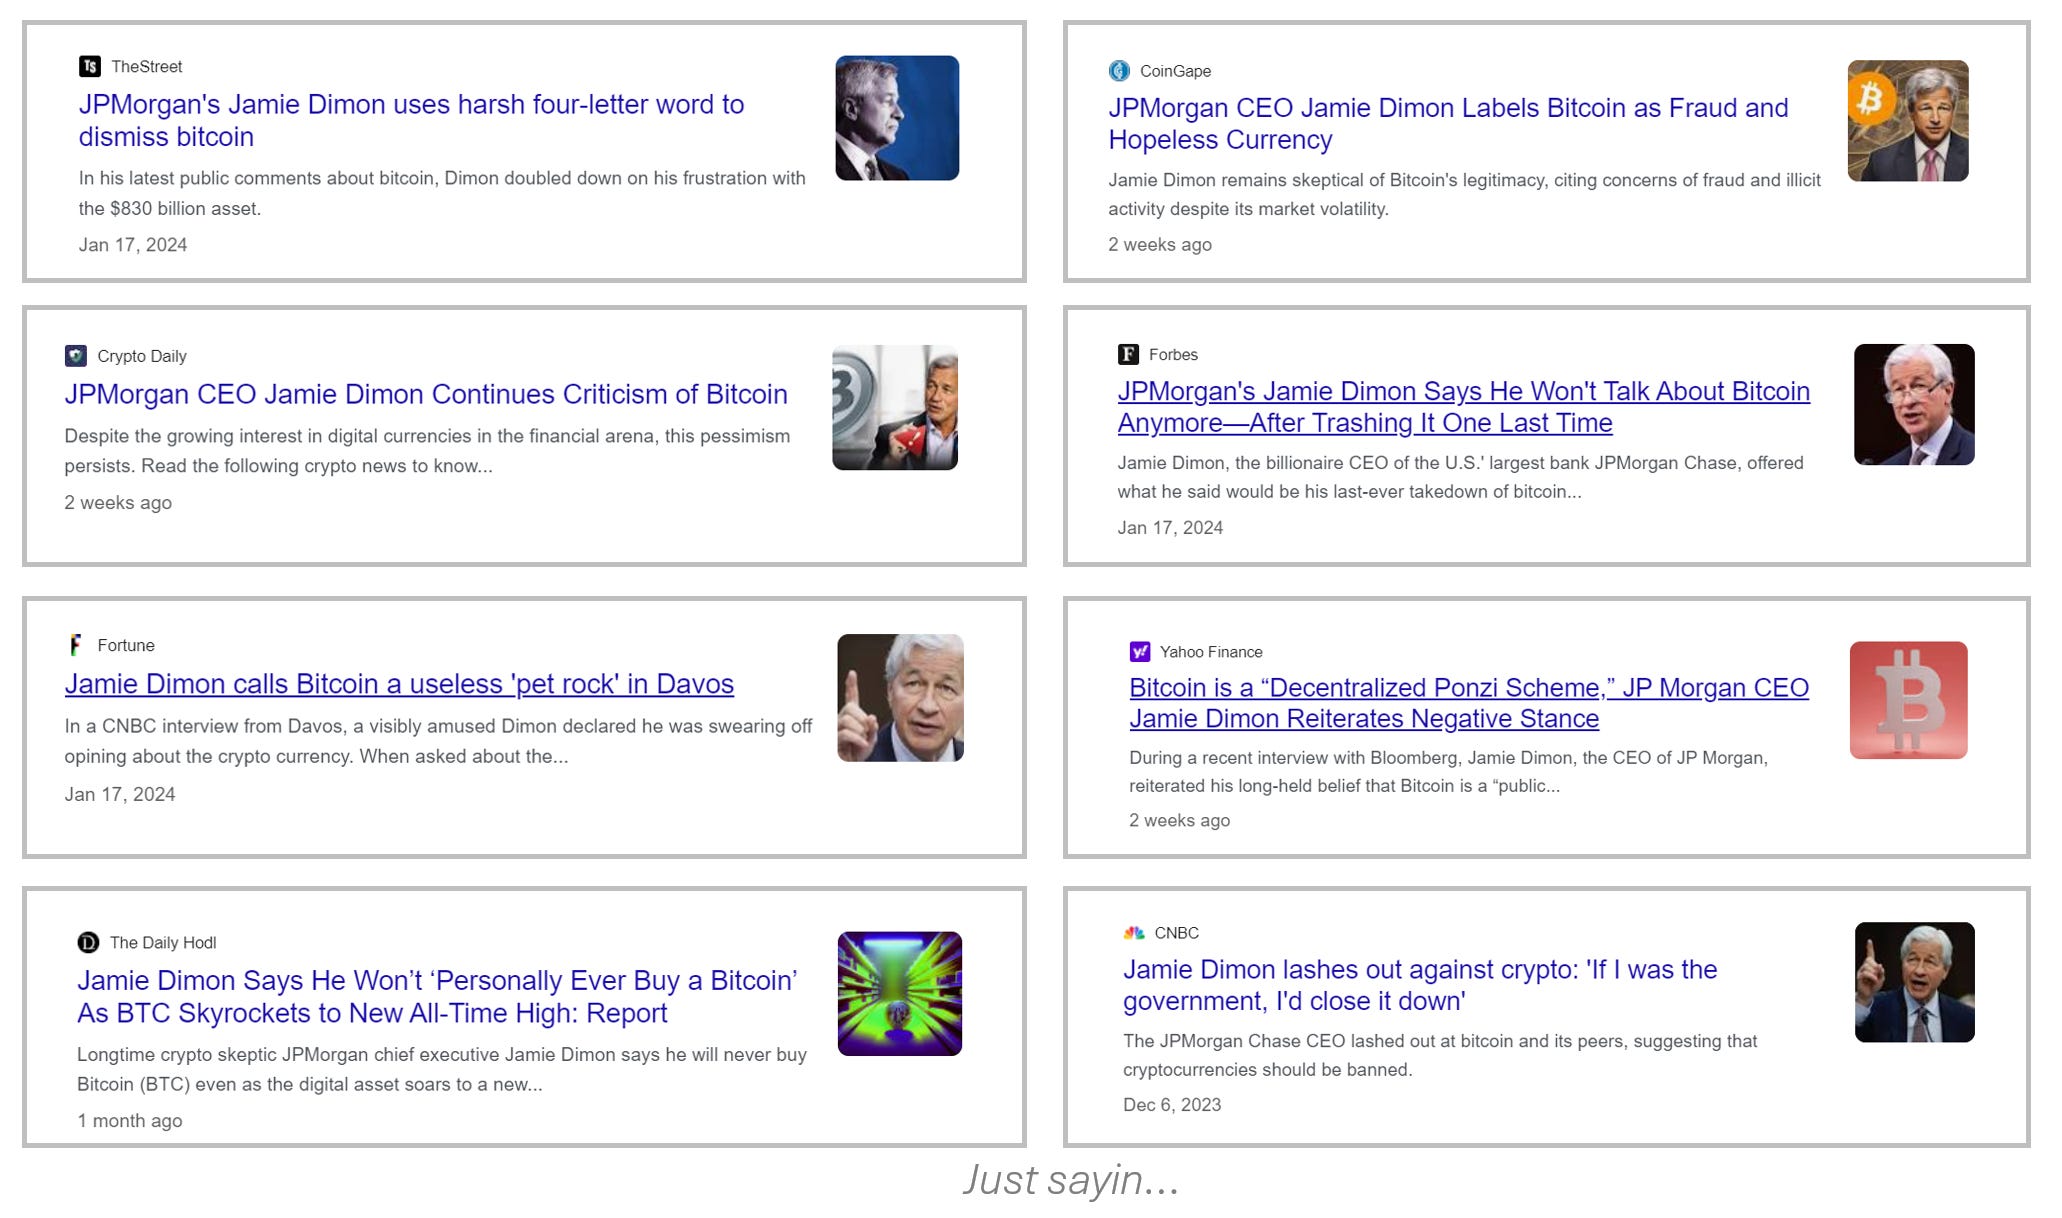2062x1218 pixels.
Task: Click the 'Yahoo Finance' source name
Action: coord(1211,651)
